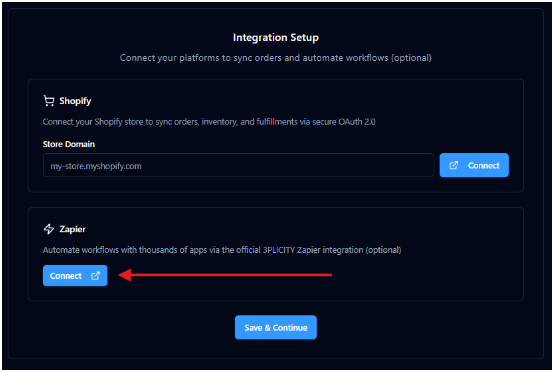
Task: Click Save & Continue
Action: click(276, 327)
